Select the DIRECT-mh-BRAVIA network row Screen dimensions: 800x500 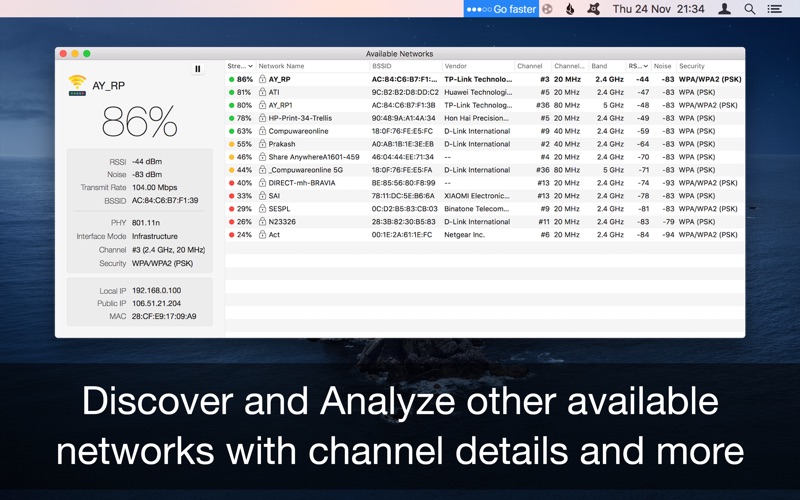click(484, 183)
